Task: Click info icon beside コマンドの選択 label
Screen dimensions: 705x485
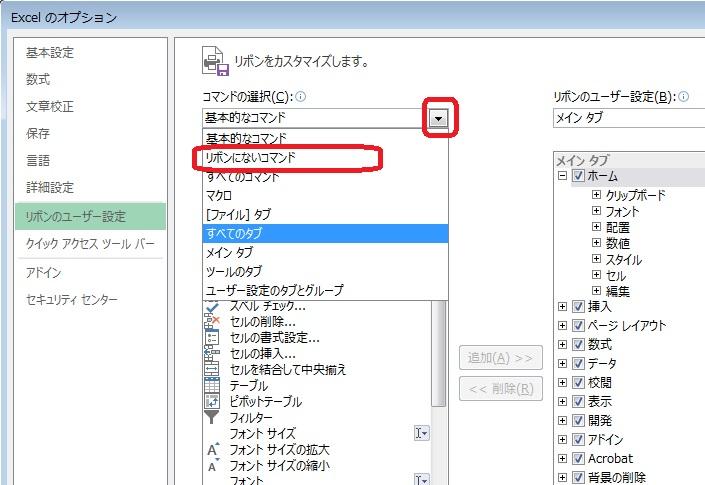Action: point(300,96)
